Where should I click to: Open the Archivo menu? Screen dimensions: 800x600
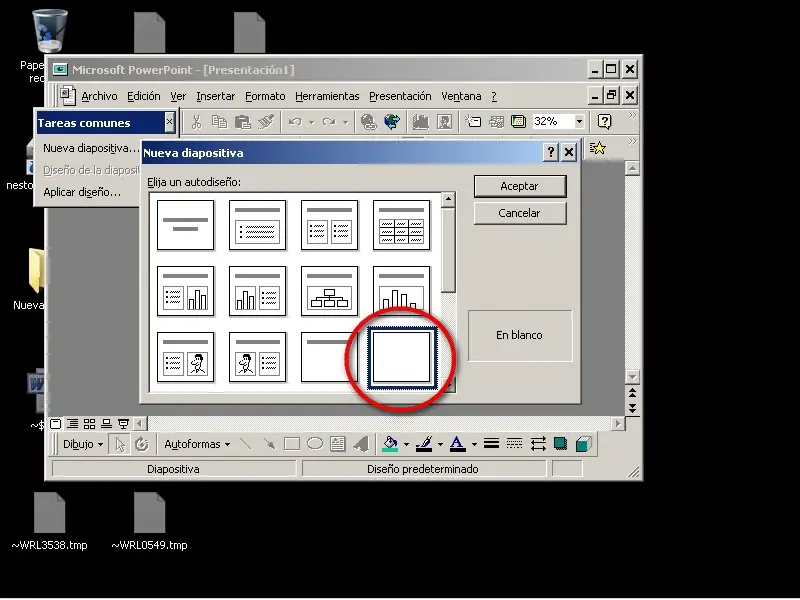coord(99,96)
